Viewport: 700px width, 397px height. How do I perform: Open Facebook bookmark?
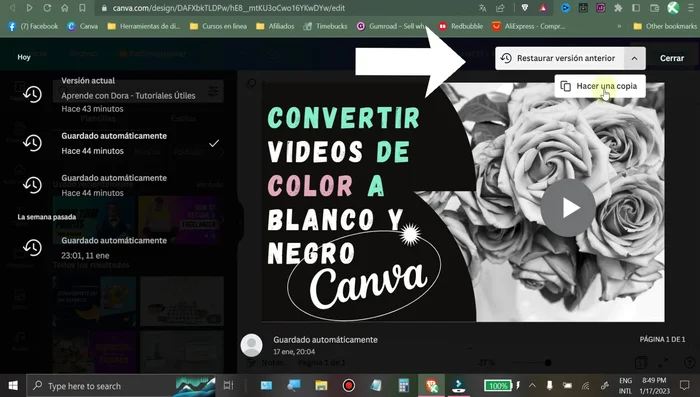click(x=33, y=26)
